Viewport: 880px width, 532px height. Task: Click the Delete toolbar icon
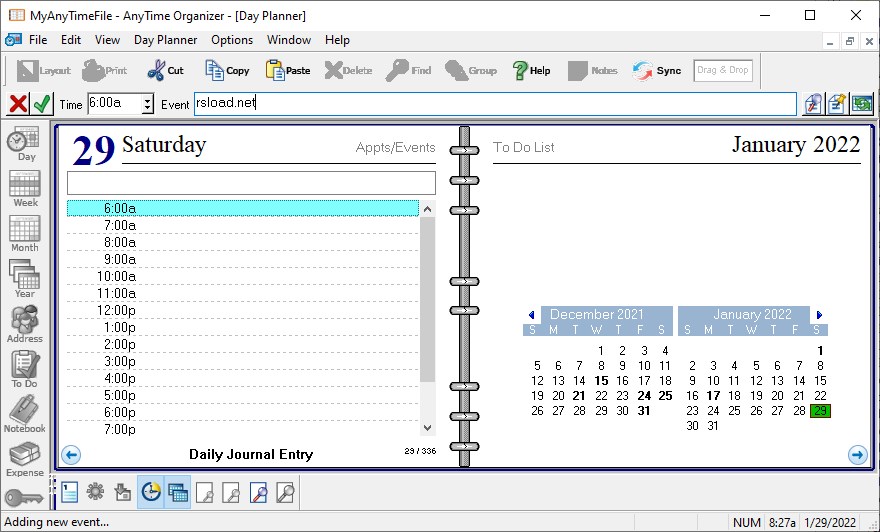pyautogui.click(x=333, y=71)
